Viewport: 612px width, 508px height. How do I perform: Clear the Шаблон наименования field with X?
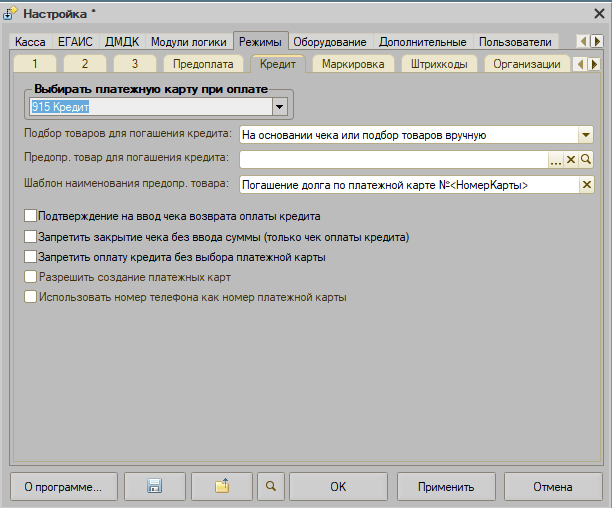[587, 184]
